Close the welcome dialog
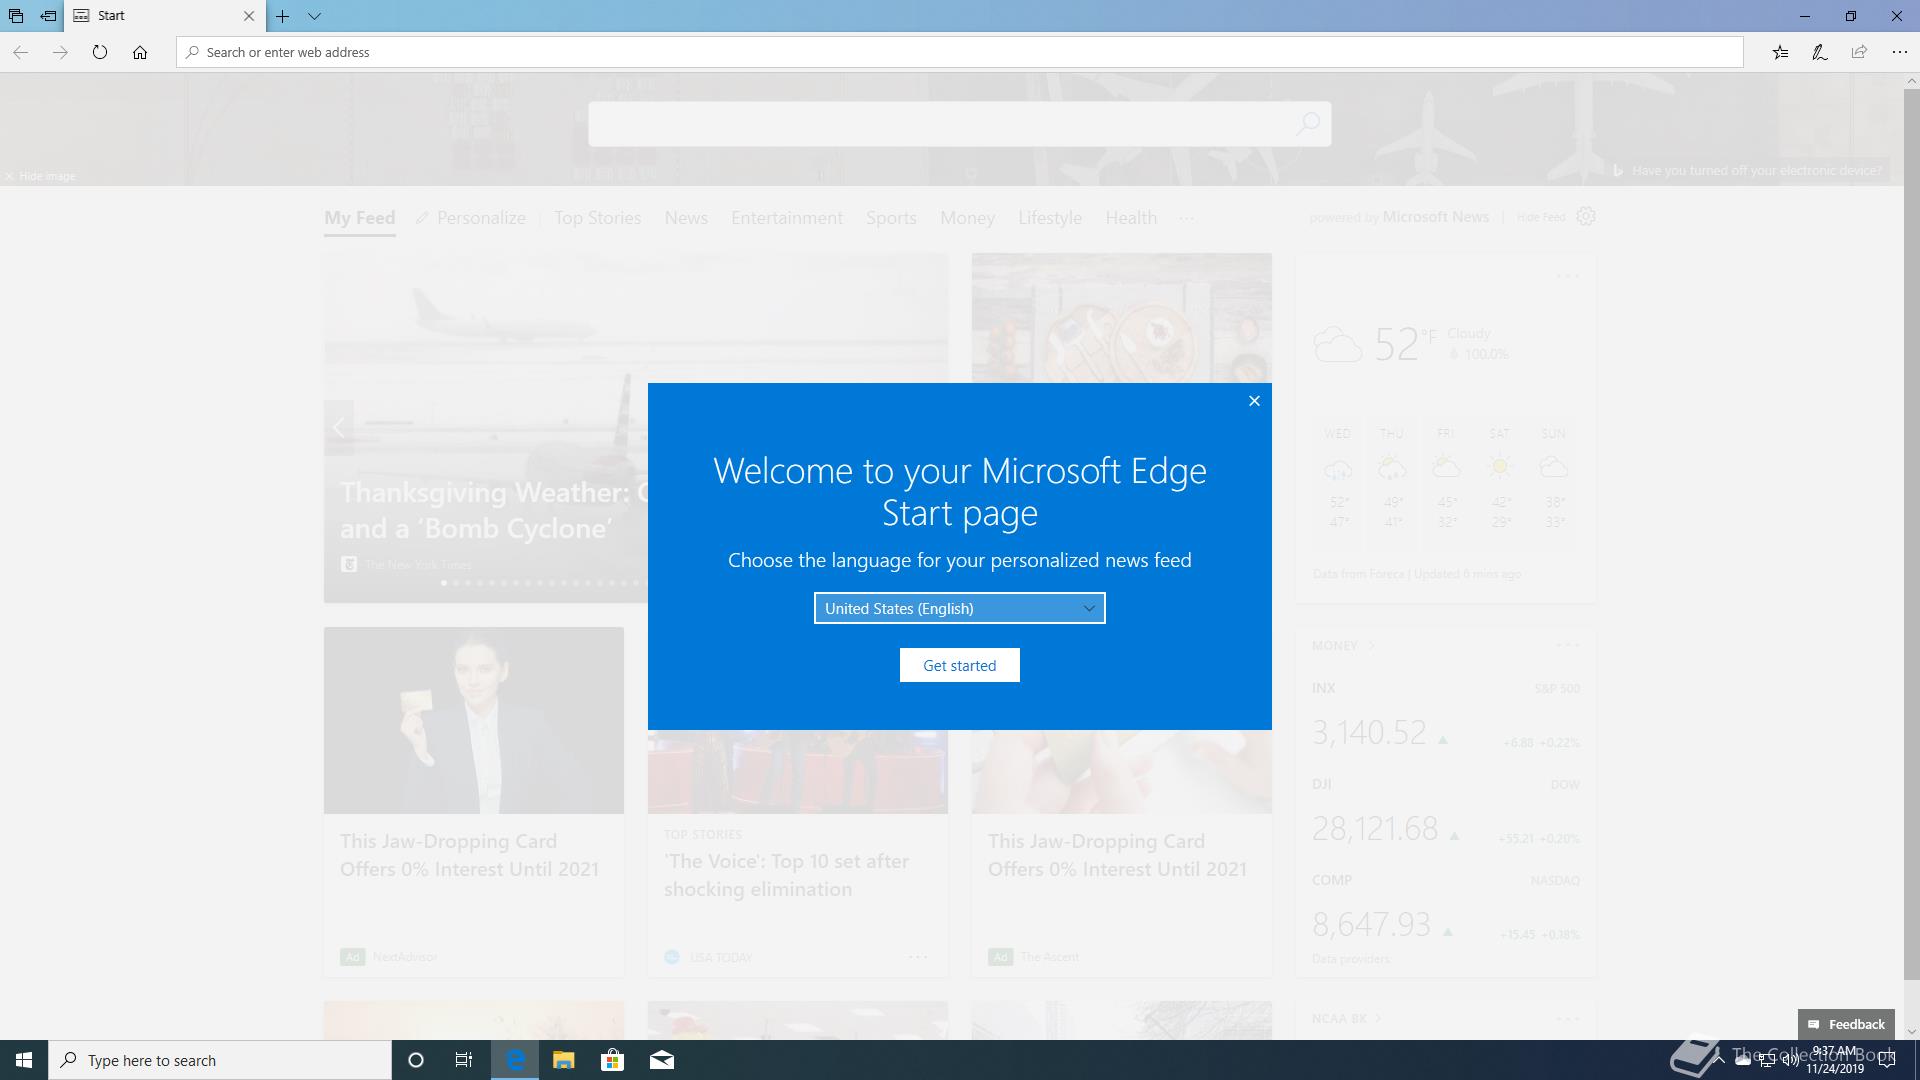Viewport: 1920px width, 1080px height. (1254, 401)
